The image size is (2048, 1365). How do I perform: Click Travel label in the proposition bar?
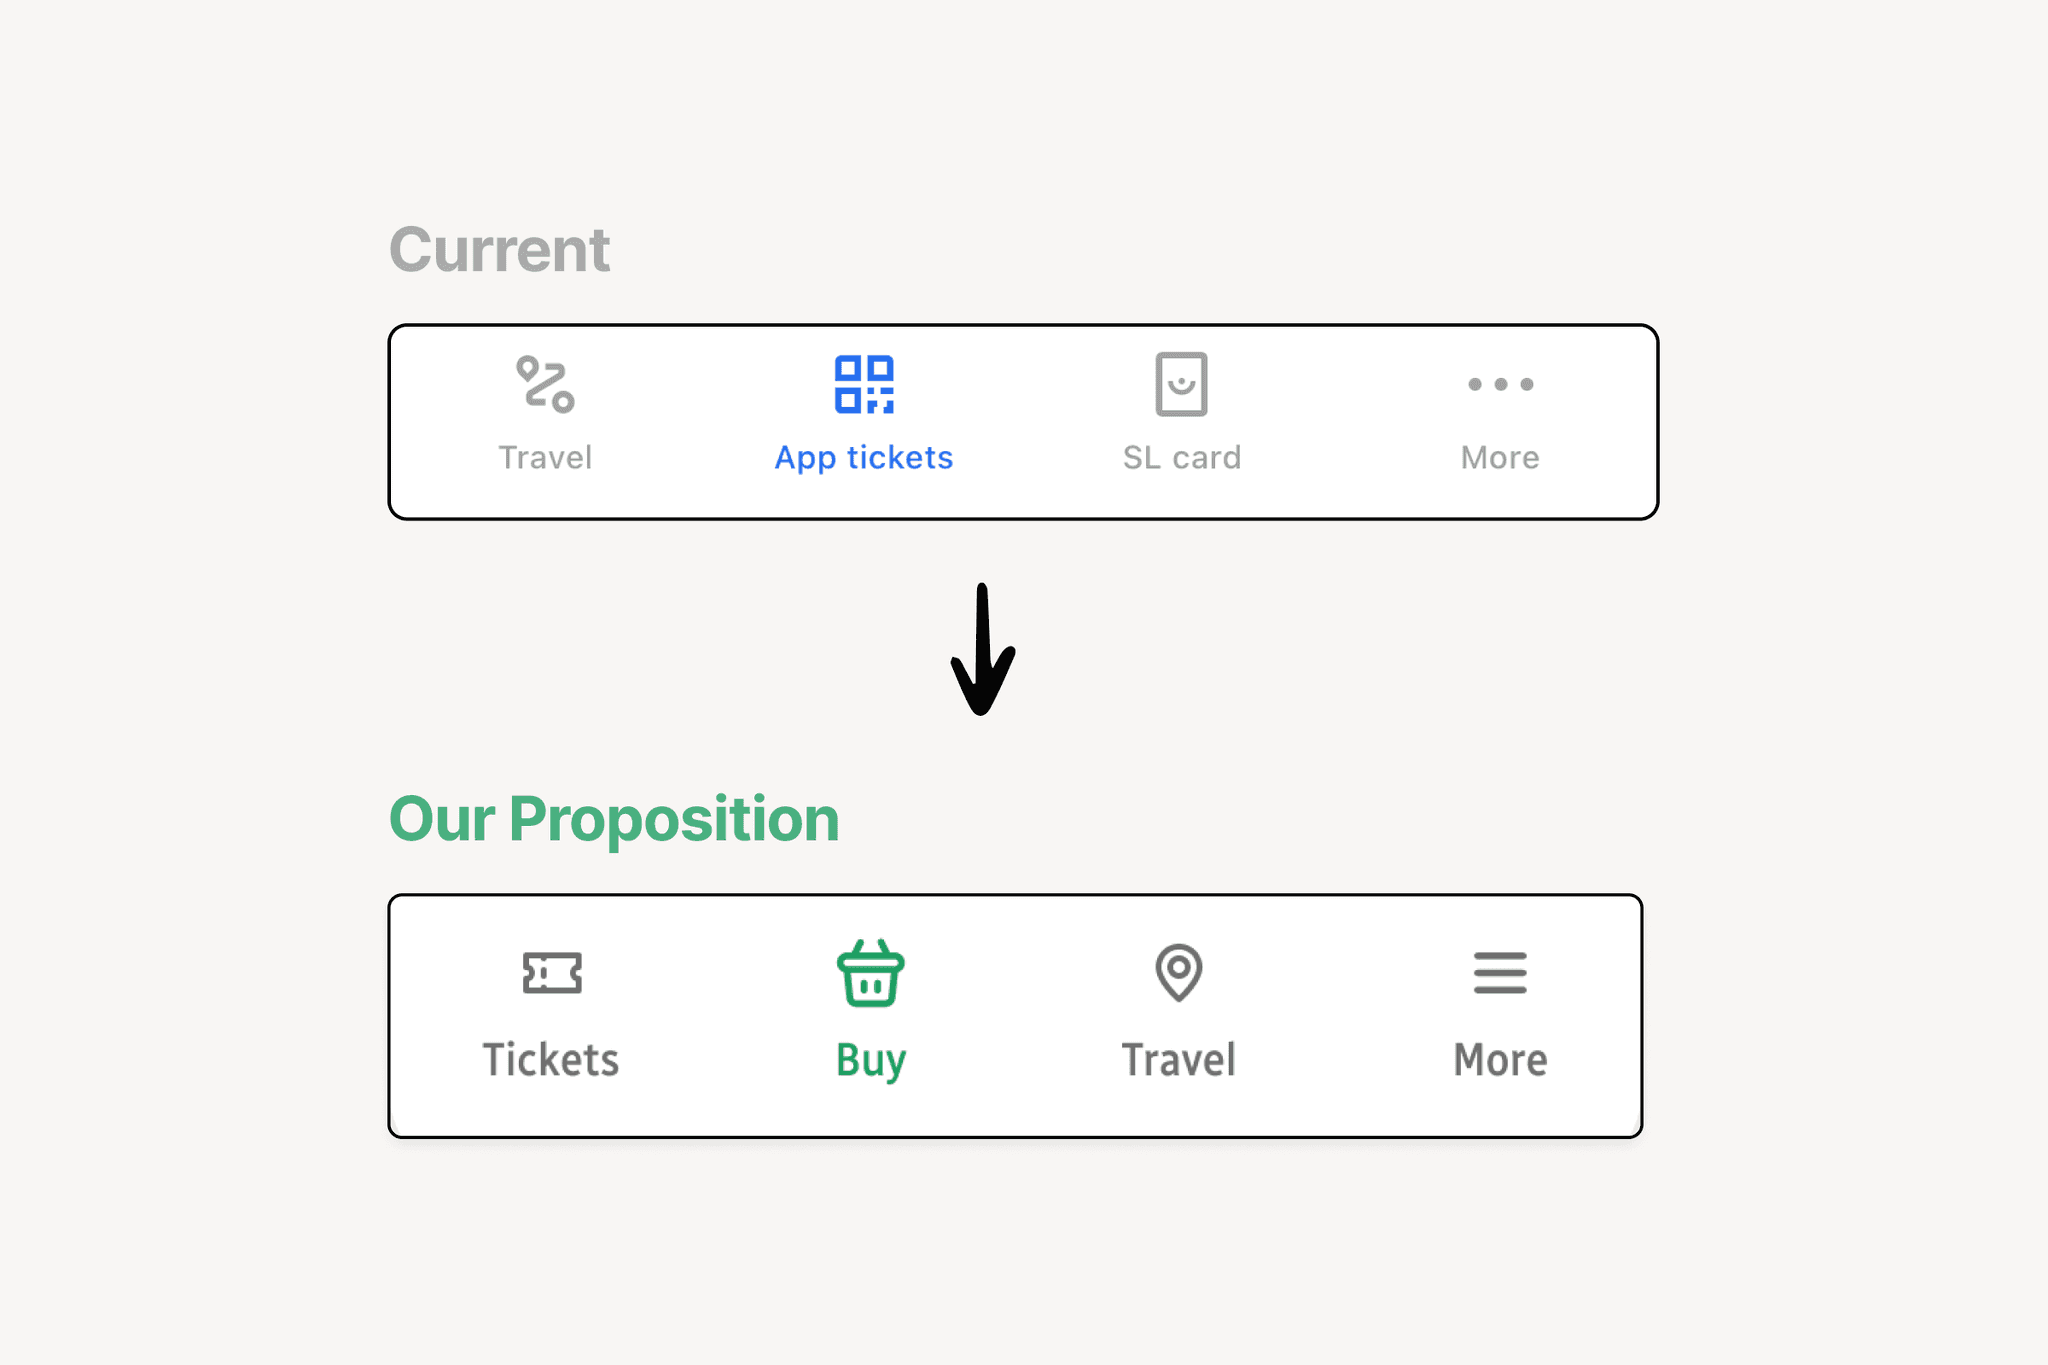[x=1179, y=1060]
